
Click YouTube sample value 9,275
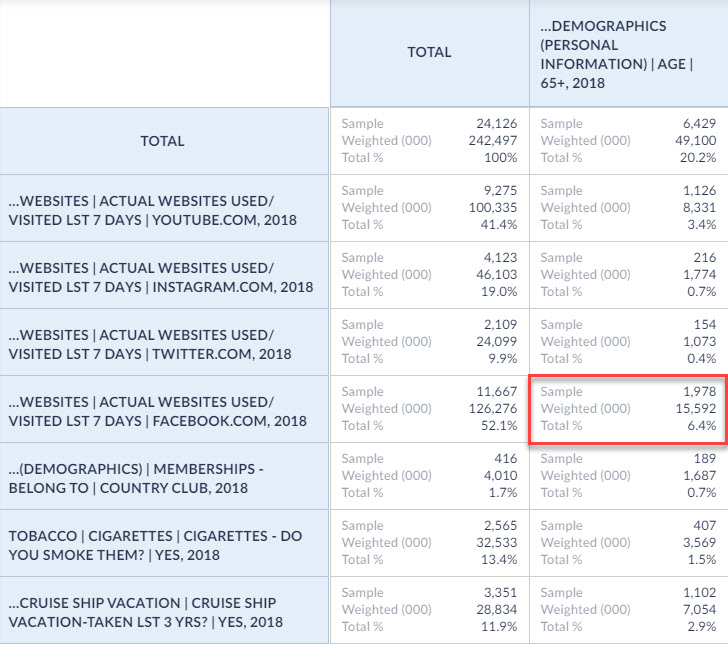[x=500, y=190]
